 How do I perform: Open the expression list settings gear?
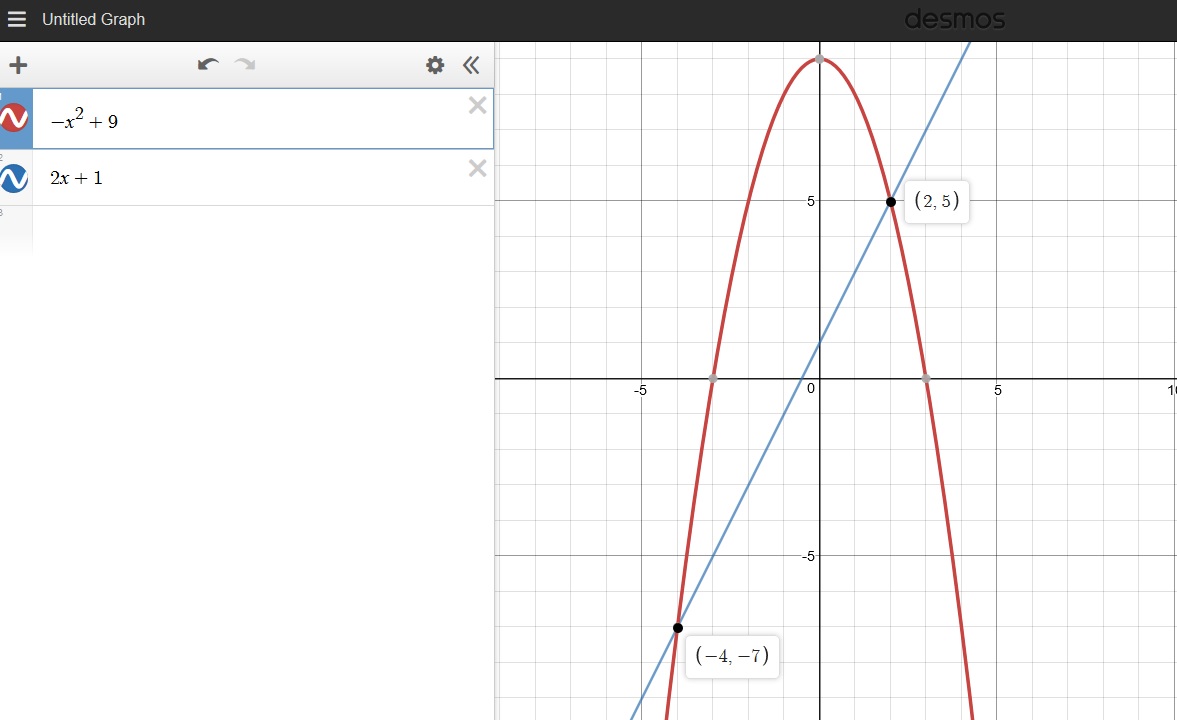(435, 66)
